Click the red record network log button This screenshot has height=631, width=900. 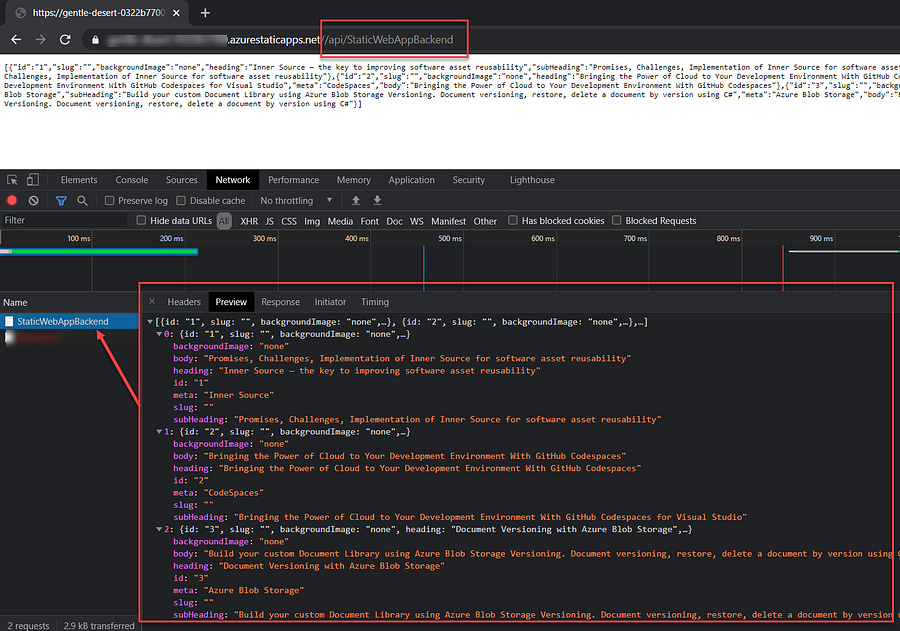click(x=12, y=201)
